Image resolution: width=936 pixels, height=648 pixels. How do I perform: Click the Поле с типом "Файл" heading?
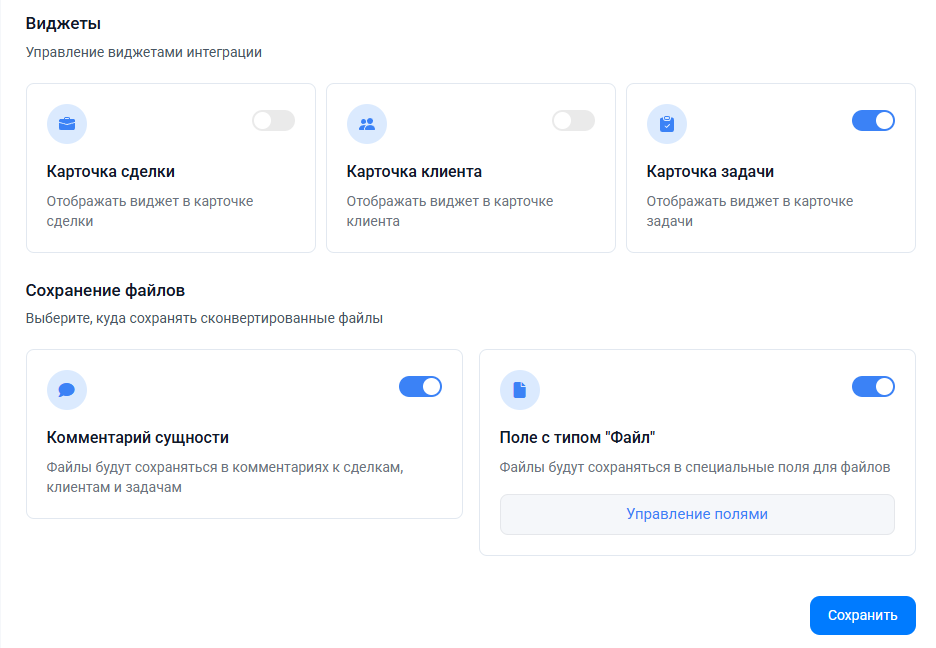click(x=577, y=437)
